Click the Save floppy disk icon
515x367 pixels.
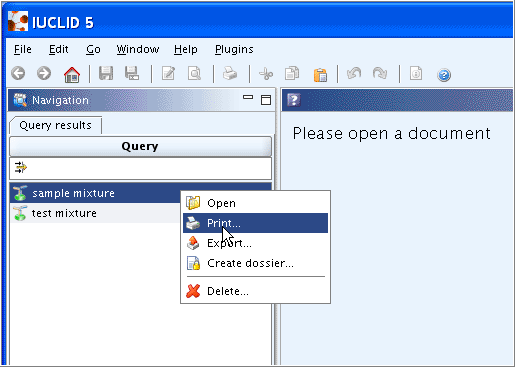pos(106,73)
